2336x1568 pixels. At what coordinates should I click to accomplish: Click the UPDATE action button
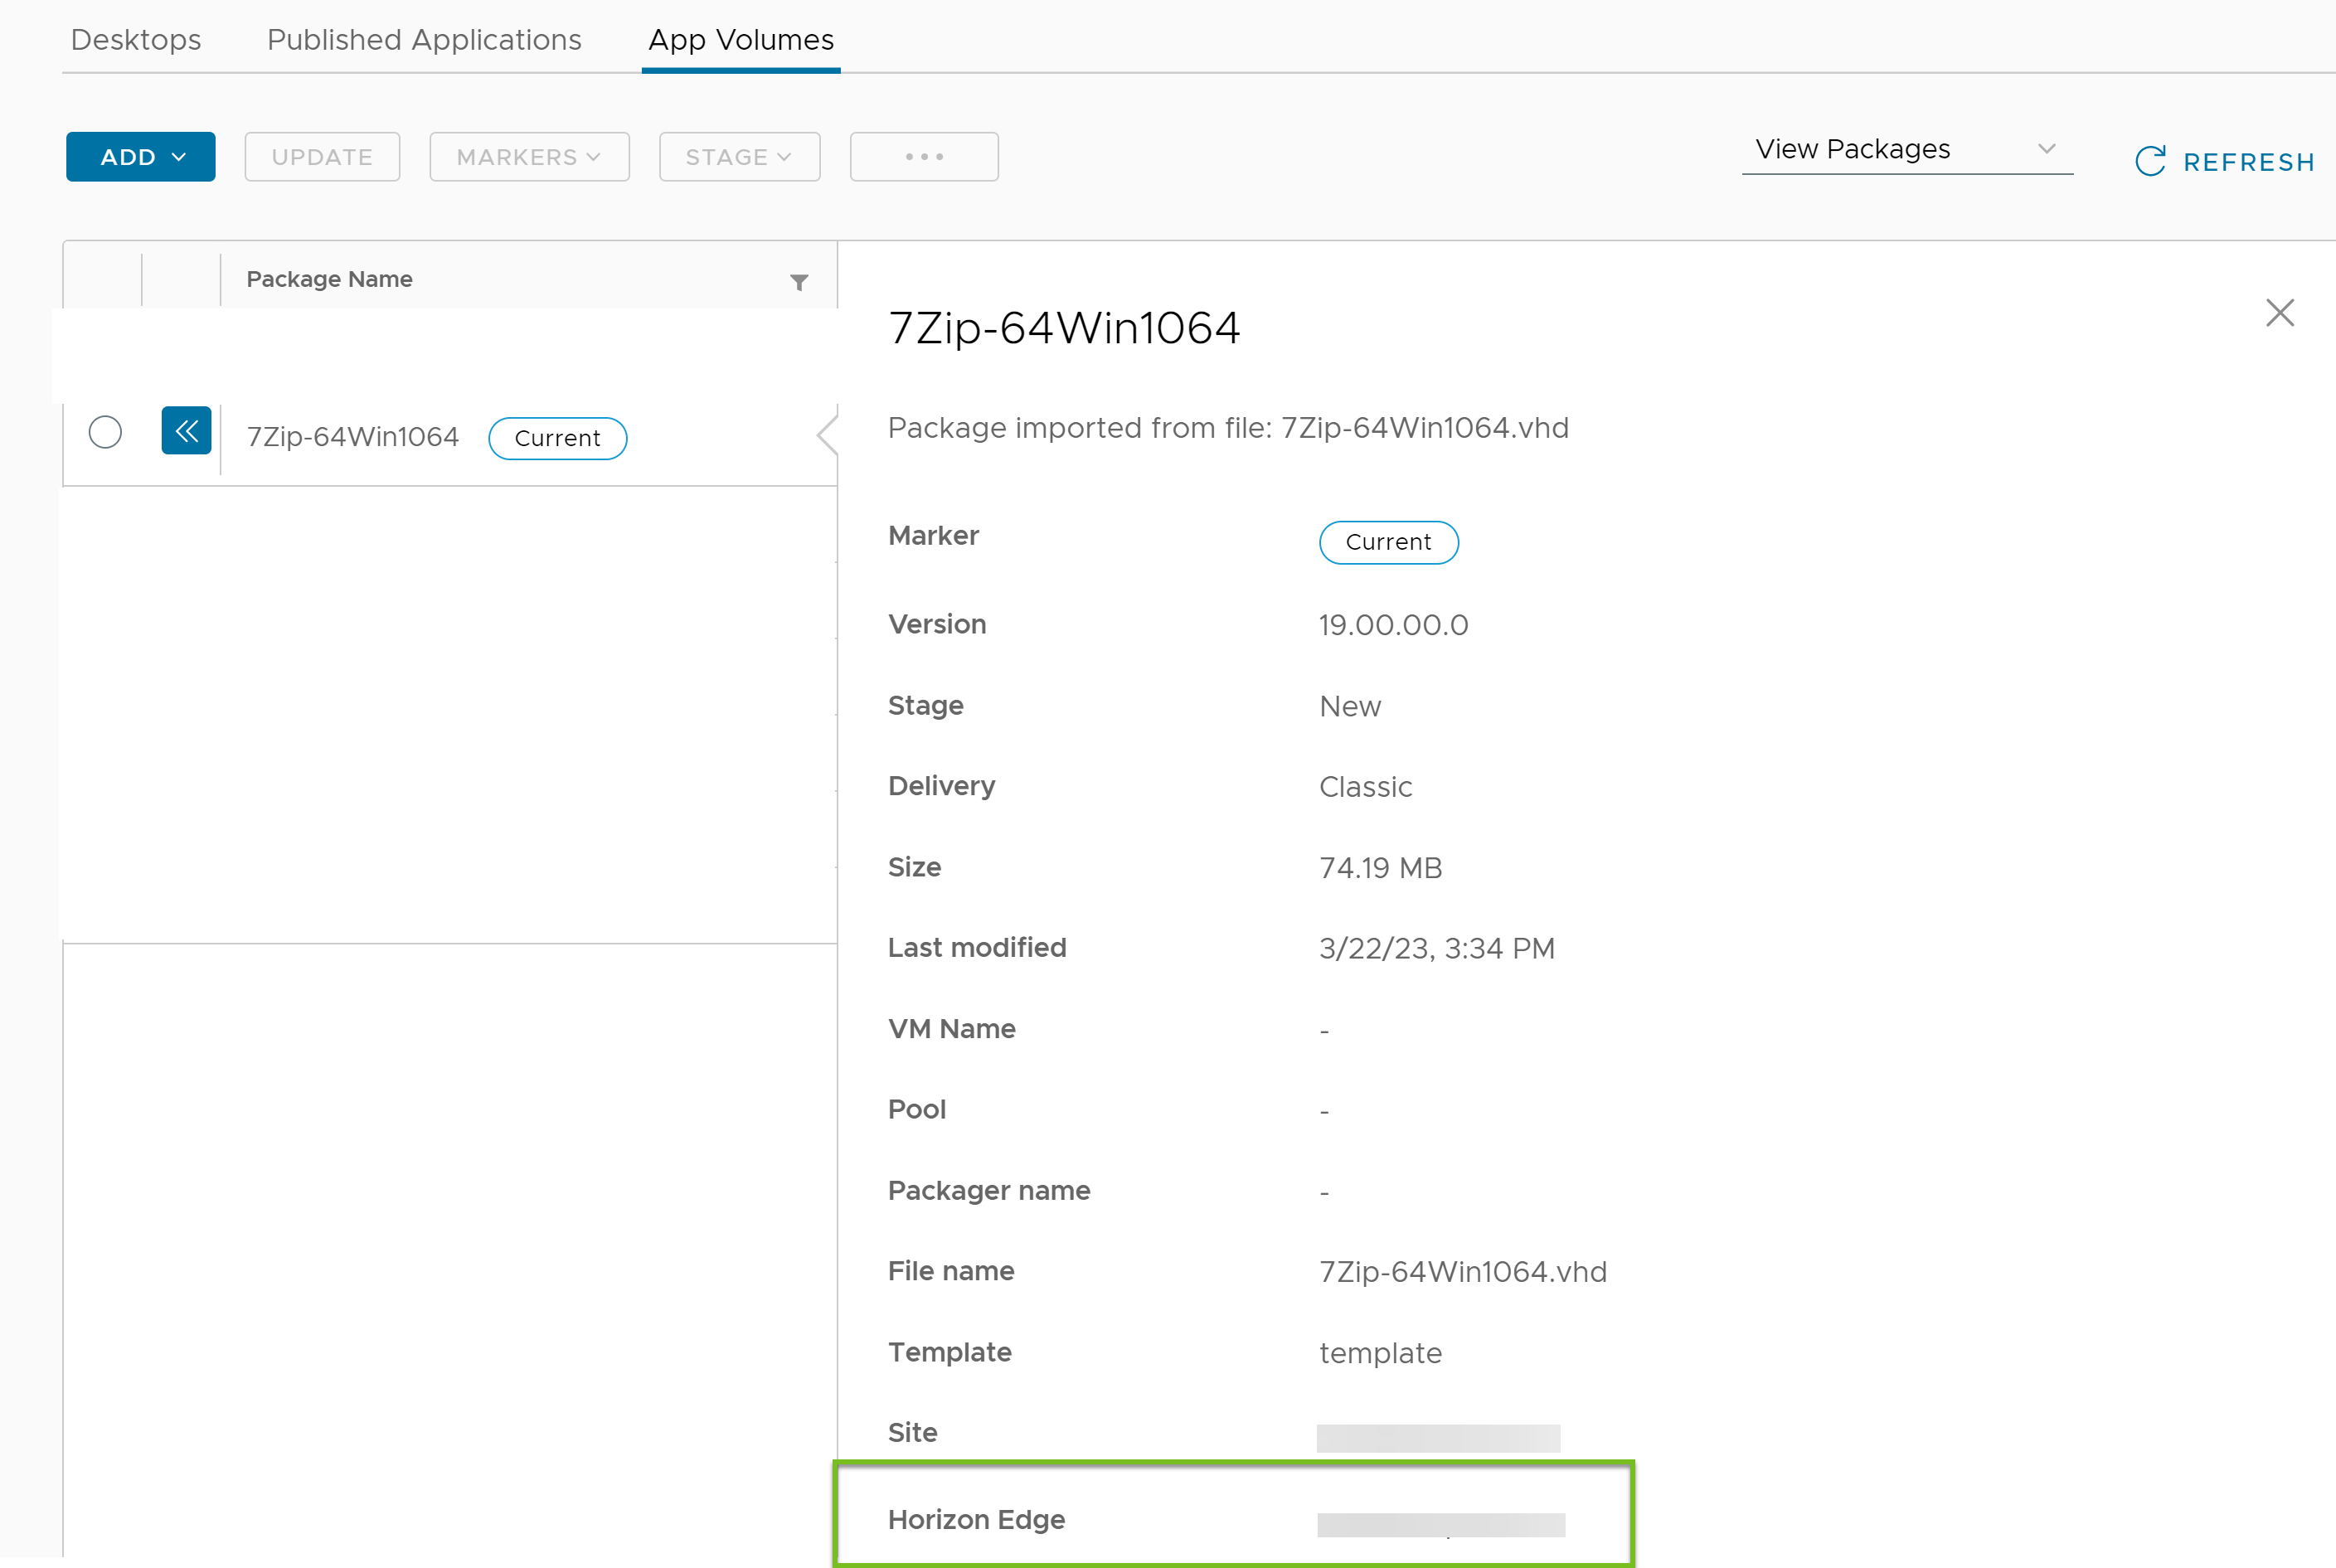(322, 156)
